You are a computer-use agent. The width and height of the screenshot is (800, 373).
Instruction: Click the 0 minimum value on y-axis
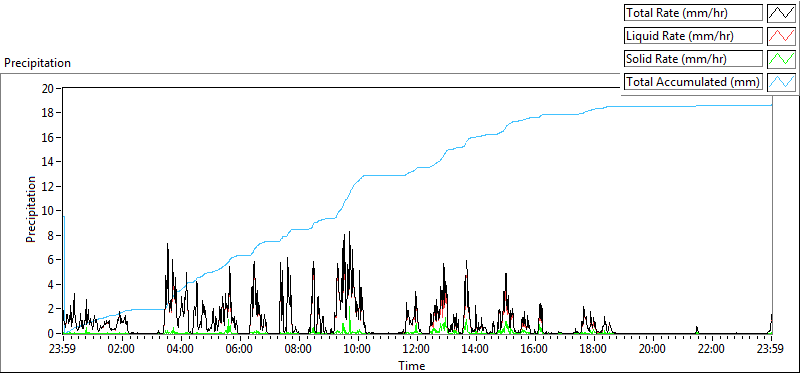pyautogui.click(x=51, y=333)
